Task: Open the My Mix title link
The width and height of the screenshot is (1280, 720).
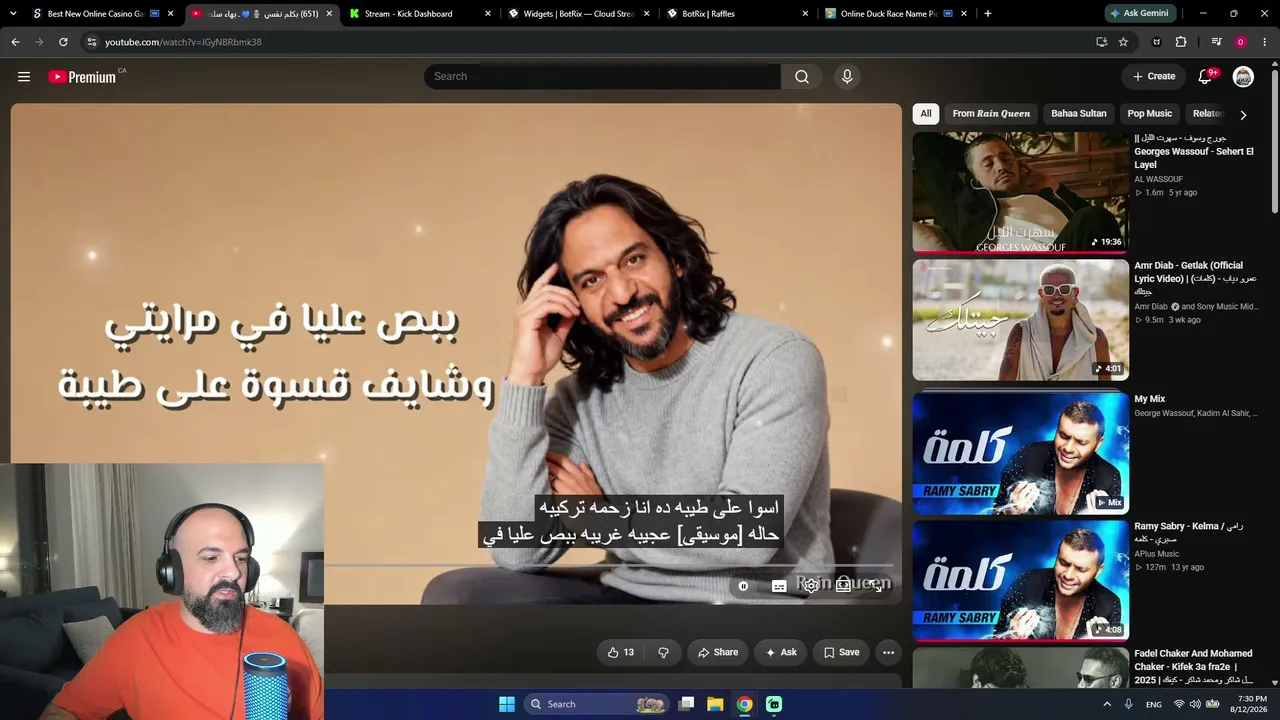Action: click(1150, 399)
